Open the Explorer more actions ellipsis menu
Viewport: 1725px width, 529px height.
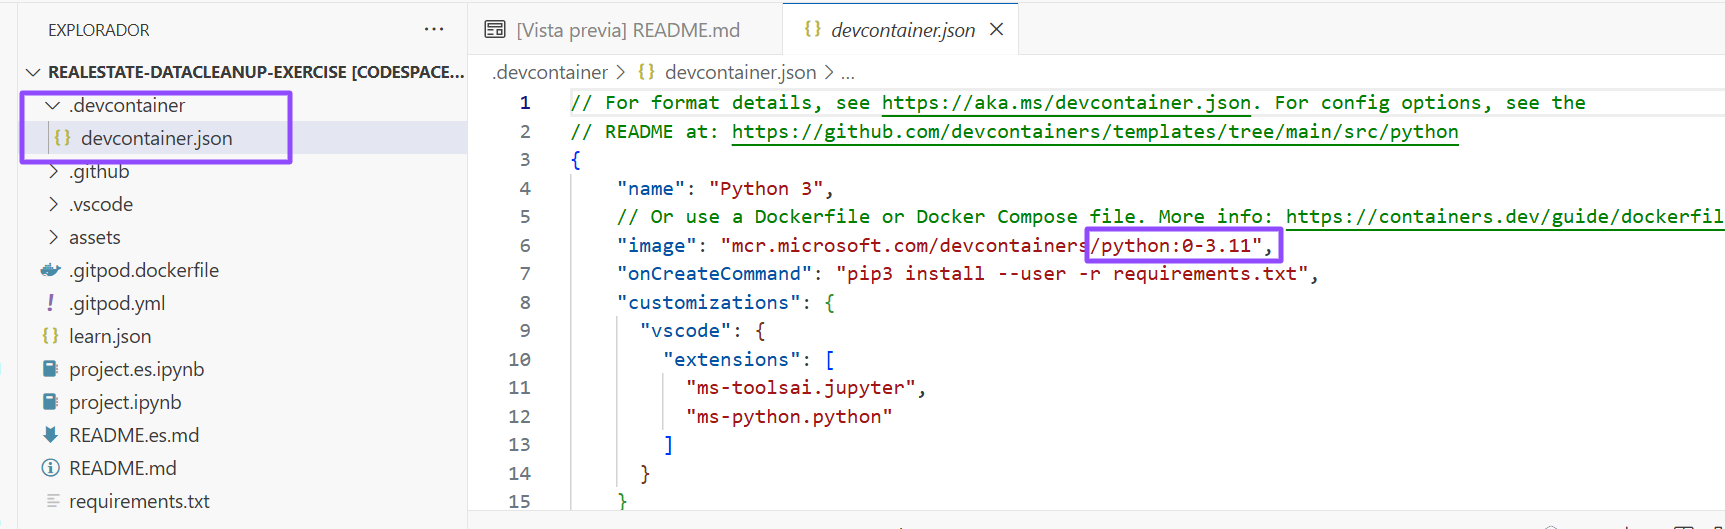tap(433, 30)
